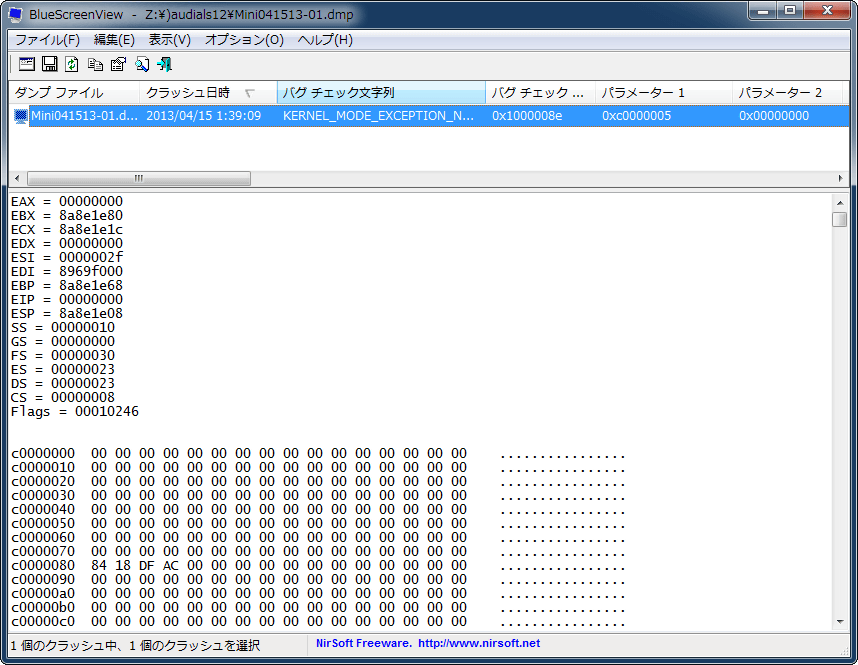This screenshot has height=665, width=858.
Task: Click the Save (floppy disk) toolbar icon
Action: point(50,64)
